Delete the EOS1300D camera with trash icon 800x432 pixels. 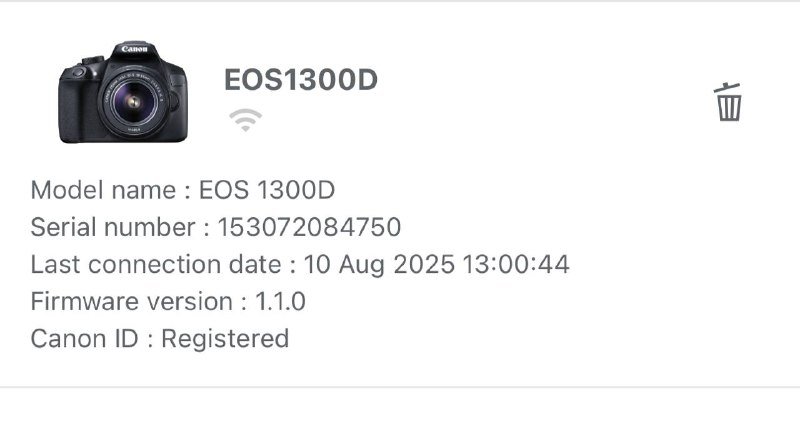pyautogui.click(x=728, y=102)
